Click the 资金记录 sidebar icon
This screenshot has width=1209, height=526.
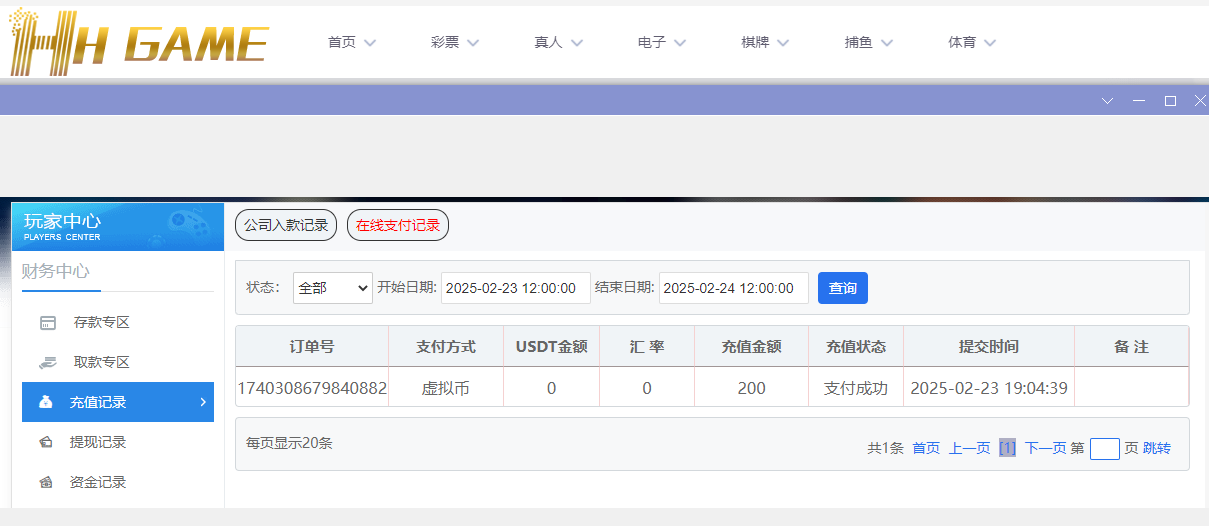click(46, 482)
